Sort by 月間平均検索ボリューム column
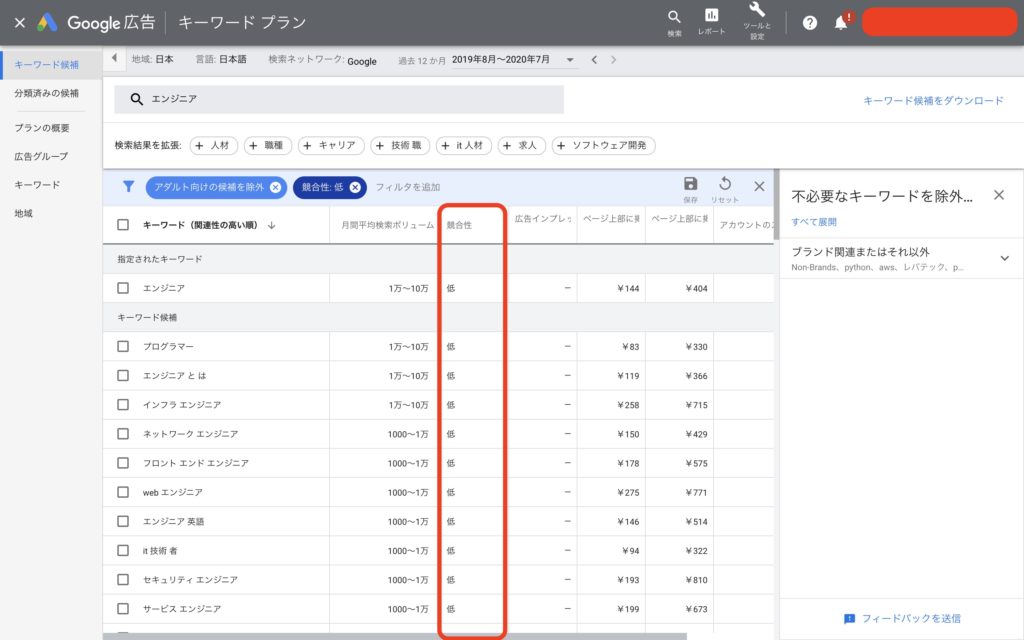 [x=387, y=225]
